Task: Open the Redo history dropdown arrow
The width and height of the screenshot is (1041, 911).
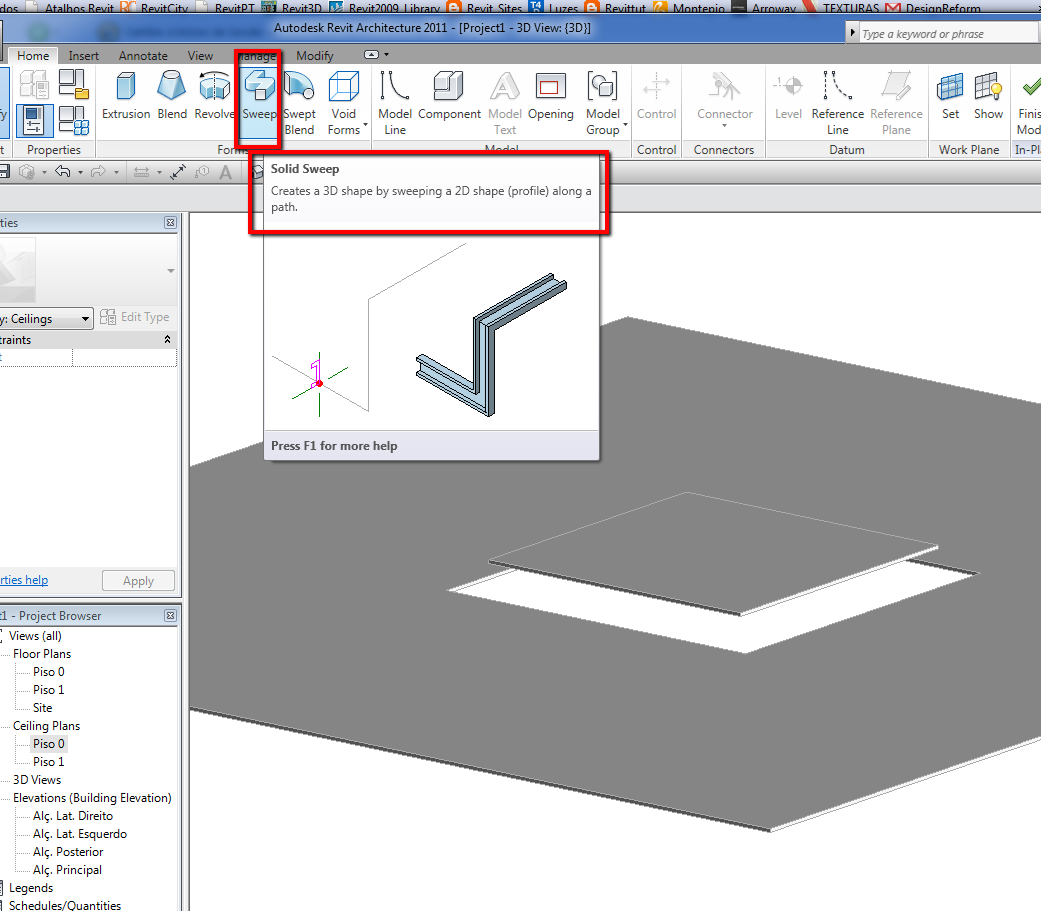Action: pos(116,173)
